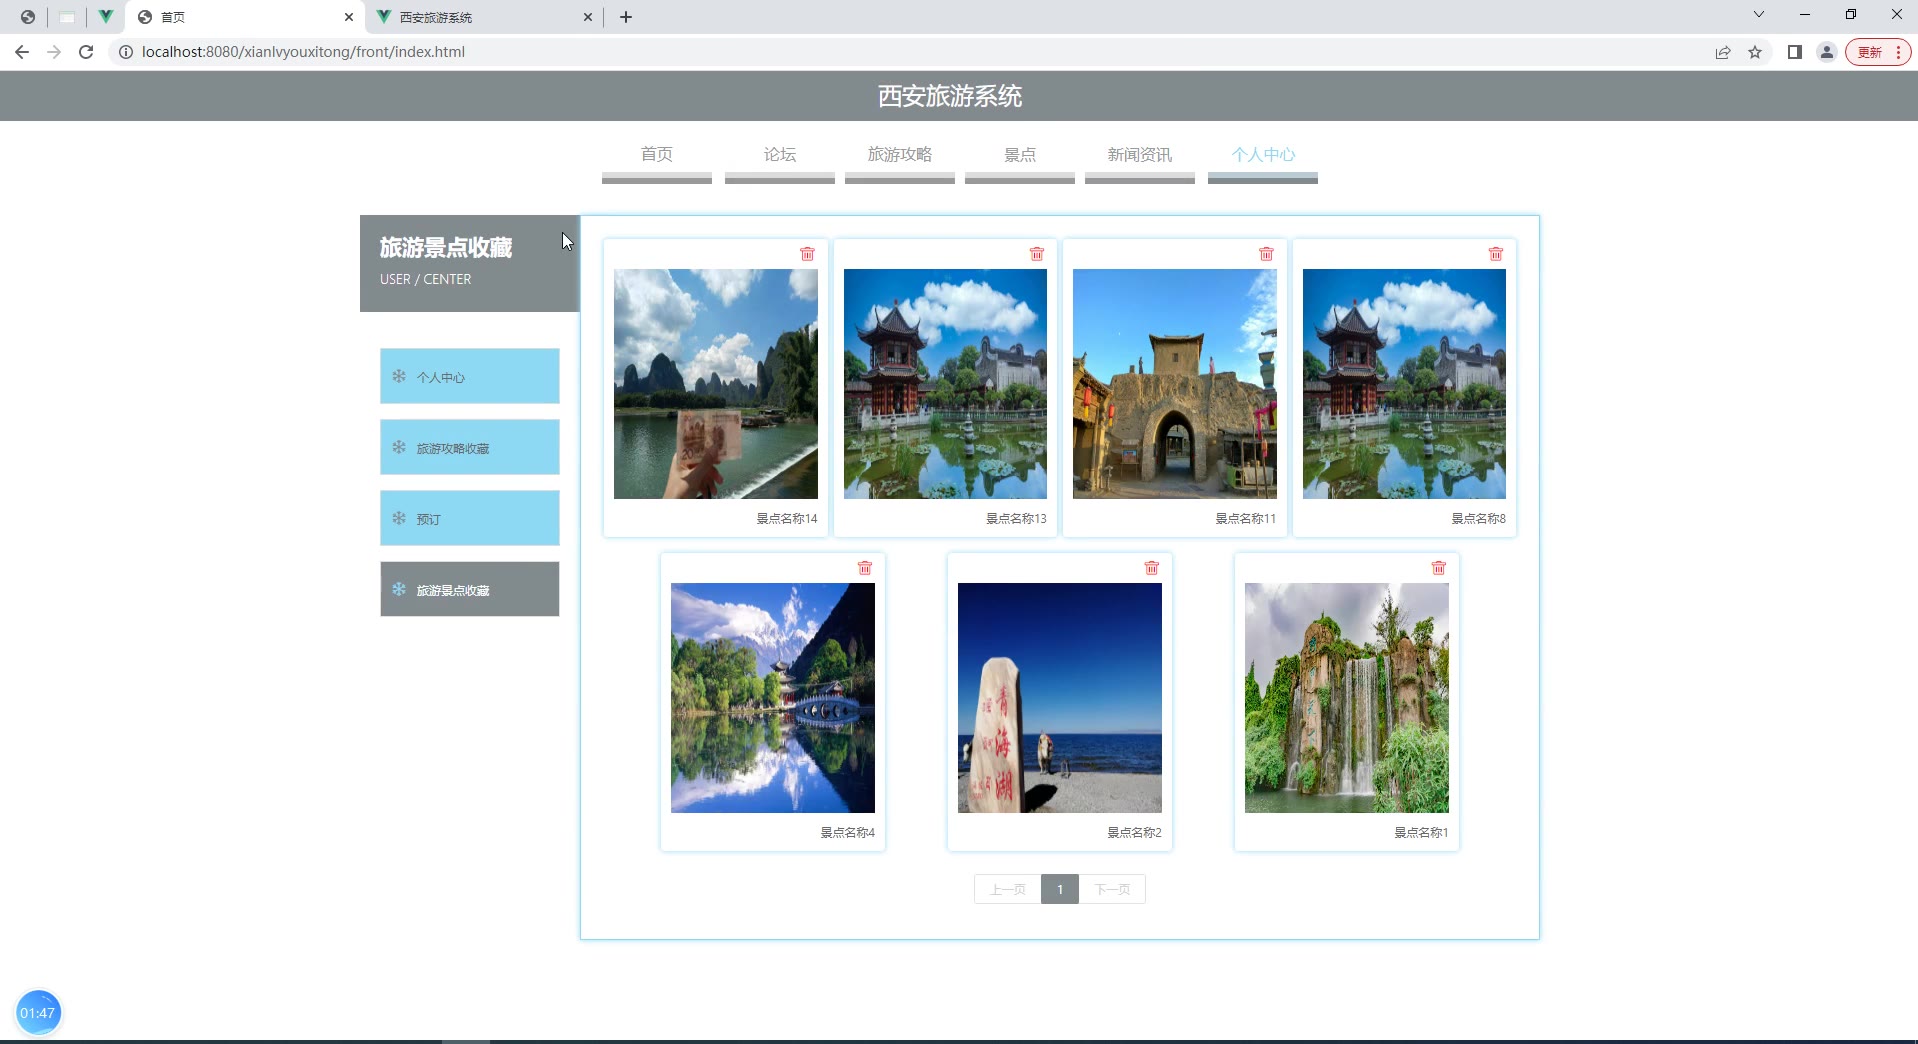Remove 景点名称11 using its trash icon
This screenshot has height=1044, width=1918.
1266,254
